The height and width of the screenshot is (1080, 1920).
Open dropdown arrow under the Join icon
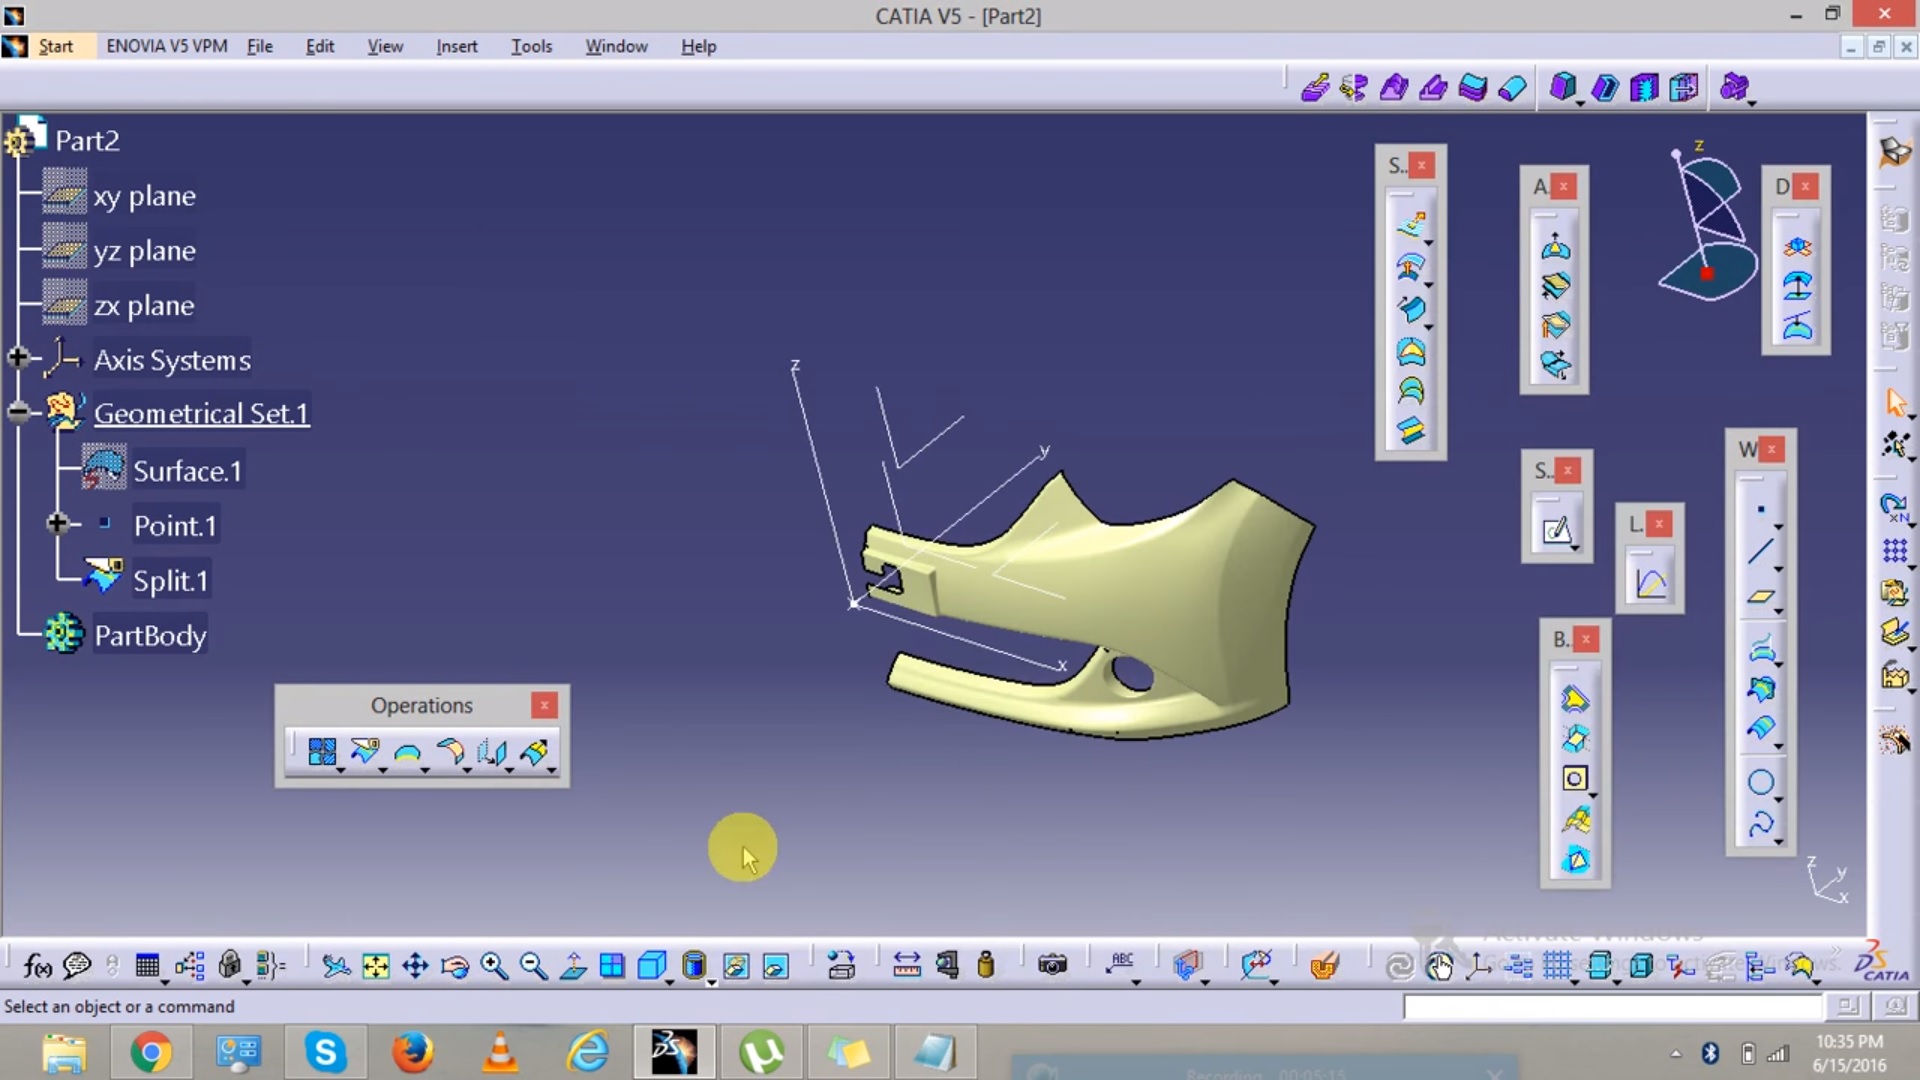[x=341, y=770]
